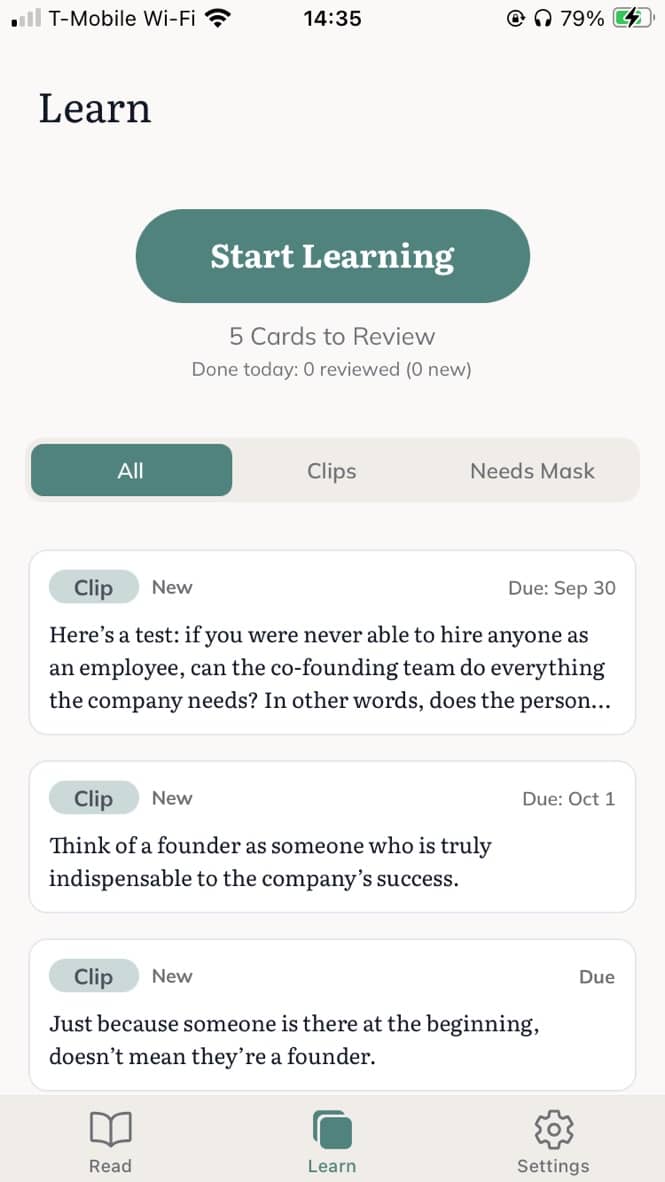Open the card about hiring employees test
The image size is (665, 1182).
click(x=332, y=667)
